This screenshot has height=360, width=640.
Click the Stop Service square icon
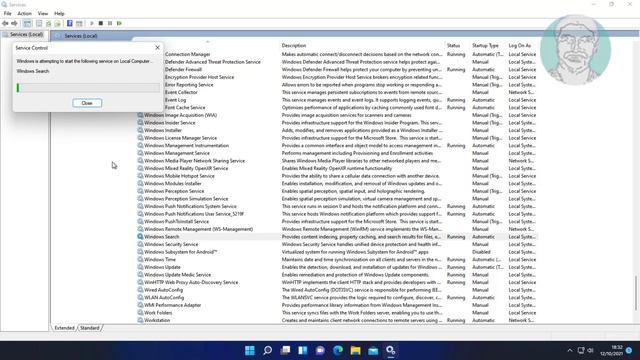coord(101,23)
